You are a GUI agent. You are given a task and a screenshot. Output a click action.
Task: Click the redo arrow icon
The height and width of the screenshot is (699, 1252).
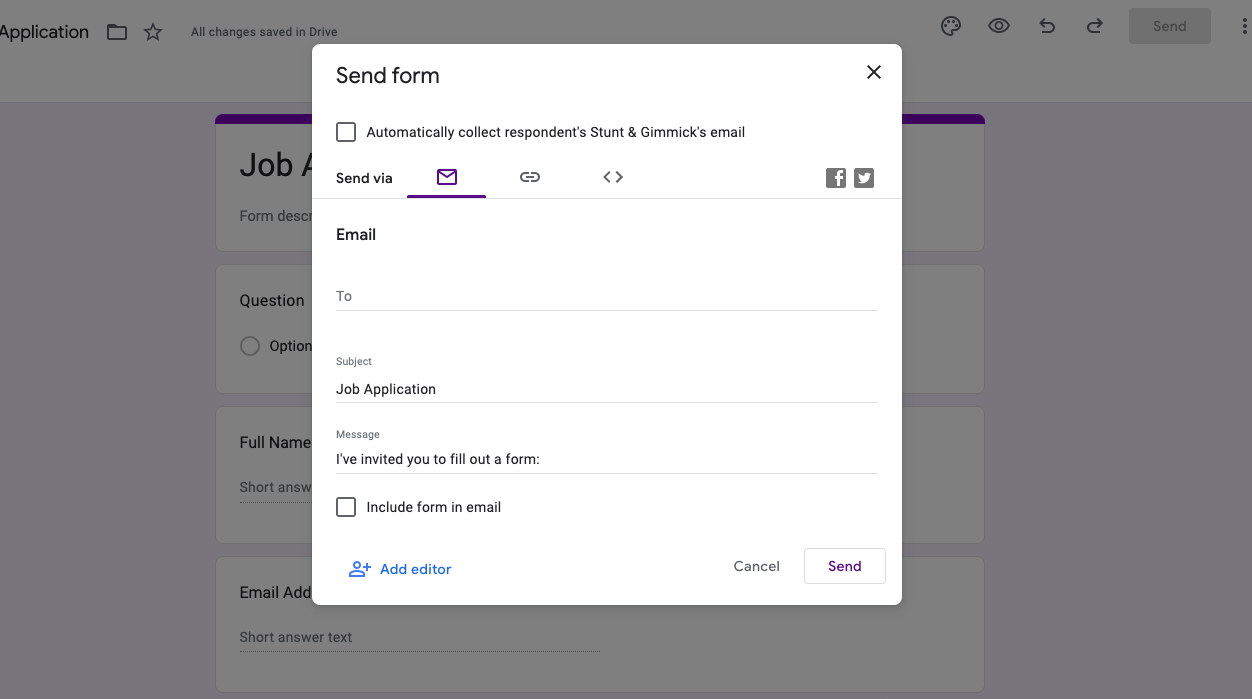[x=1095, y=27]
